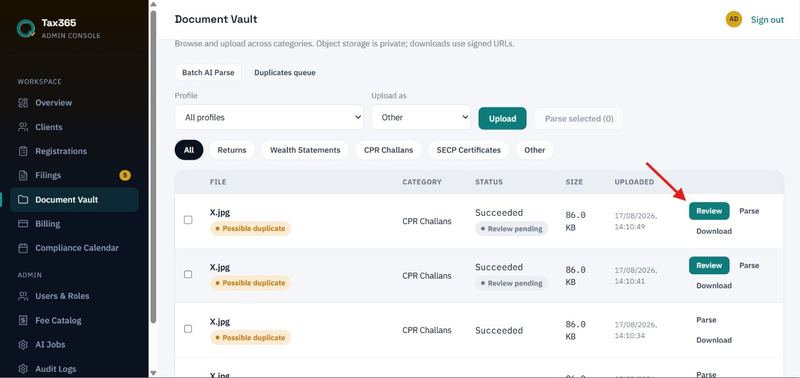
Task: Download the X.jpg uploaded at 14:10:34
Action: [714, 340]
